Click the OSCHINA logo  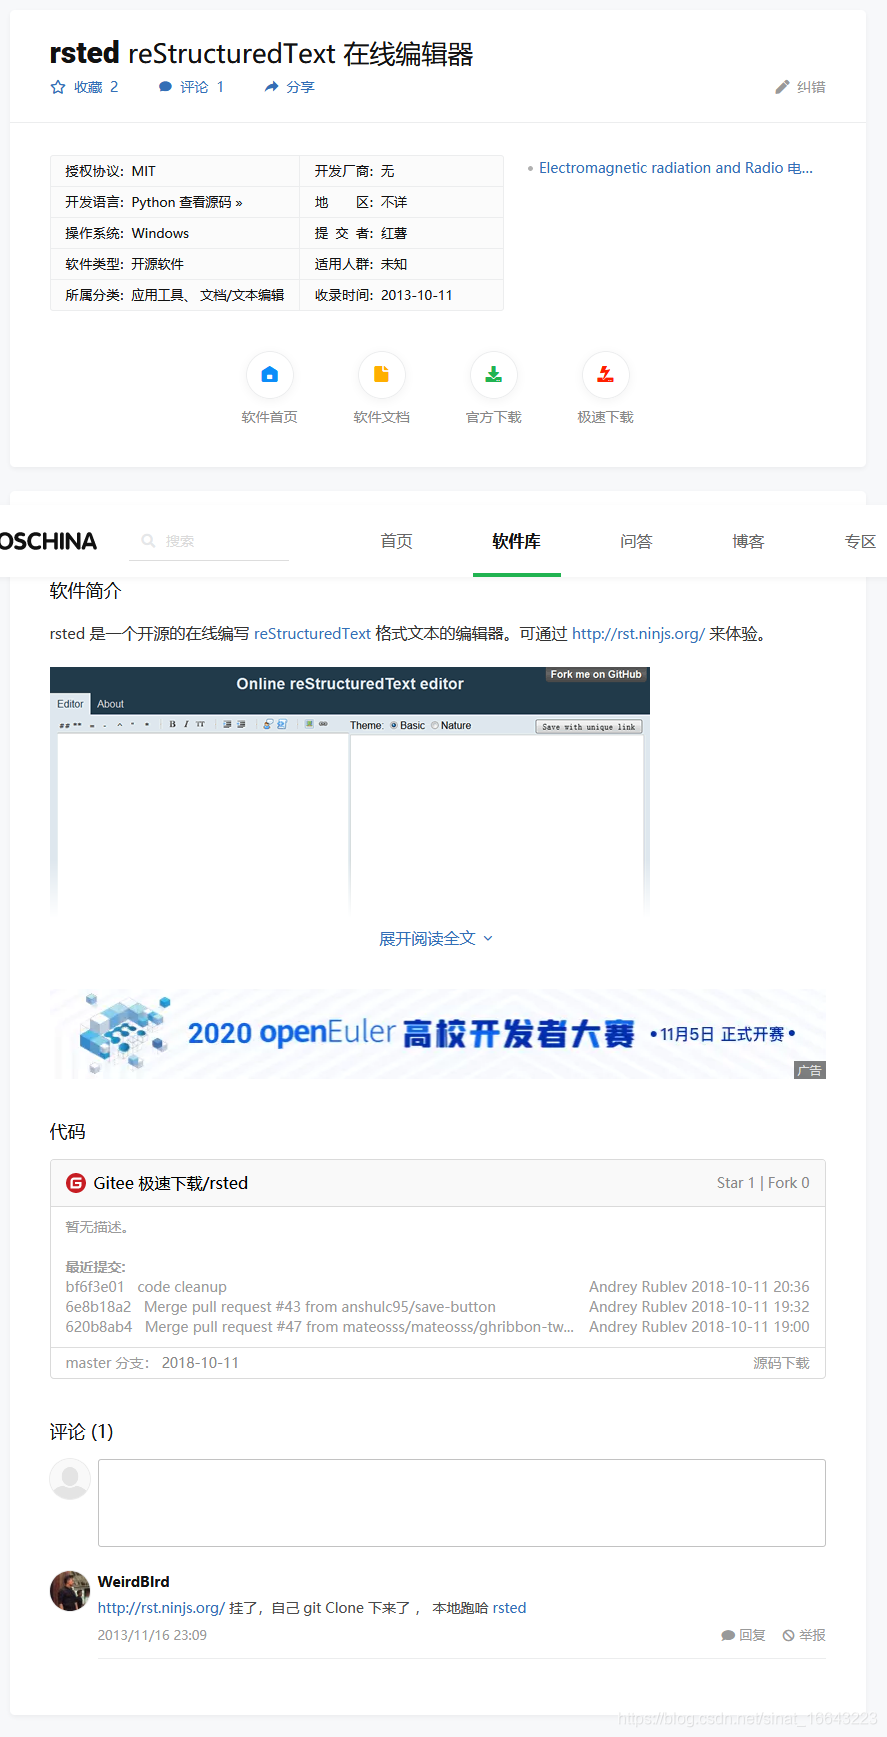tap(48, 541)
